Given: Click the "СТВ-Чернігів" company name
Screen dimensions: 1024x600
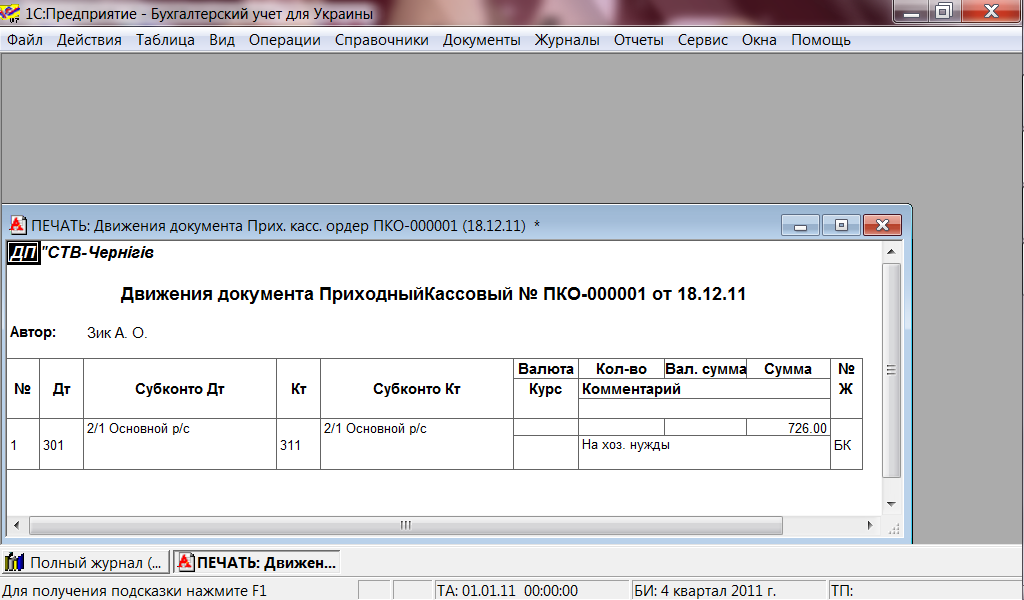Looking at the screenshot, I should [98, 253].
